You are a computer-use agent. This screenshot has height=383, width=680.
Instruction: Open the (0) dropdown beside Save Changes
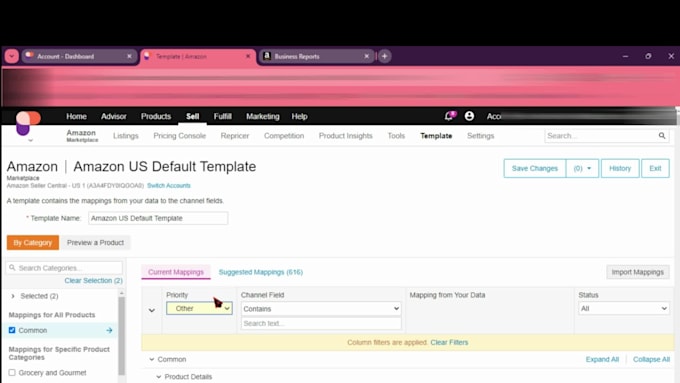[582, 168]
